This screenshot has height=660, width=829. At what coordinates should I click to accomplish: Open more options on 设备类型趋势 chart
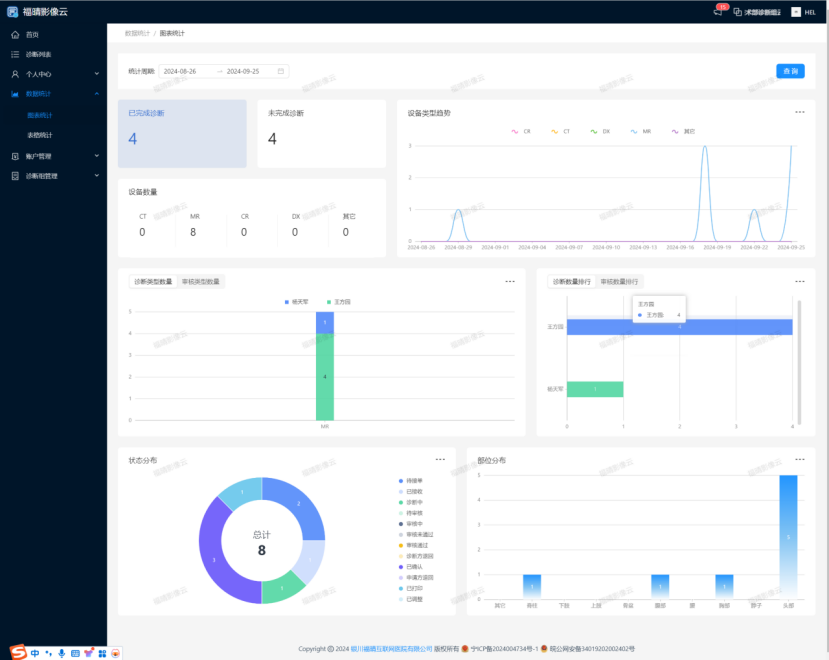click(x=799, y=112)
